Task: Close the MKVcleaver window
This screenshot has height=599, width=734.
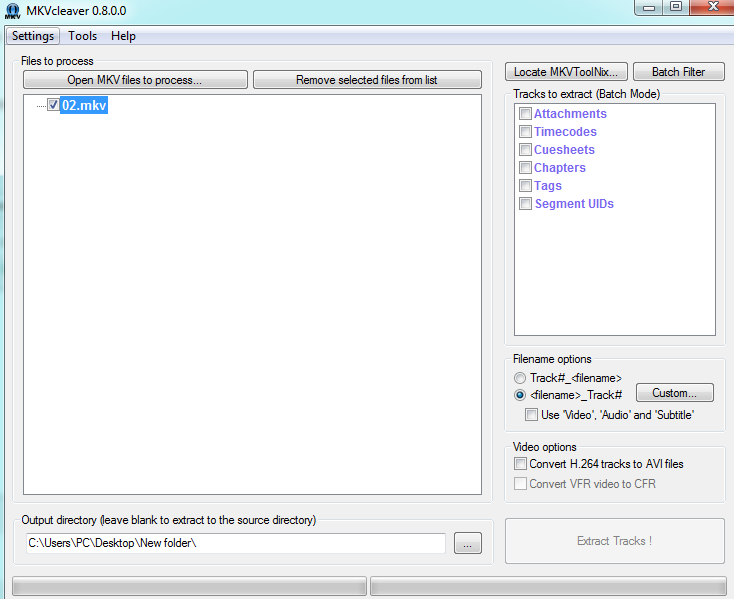Action: [712, 7]
